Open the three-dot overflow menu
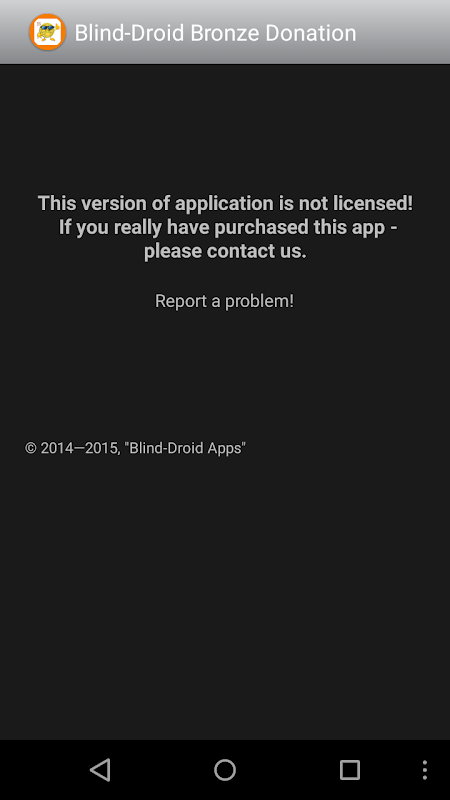Screen dimensions: 450x800 click(424, 769)
